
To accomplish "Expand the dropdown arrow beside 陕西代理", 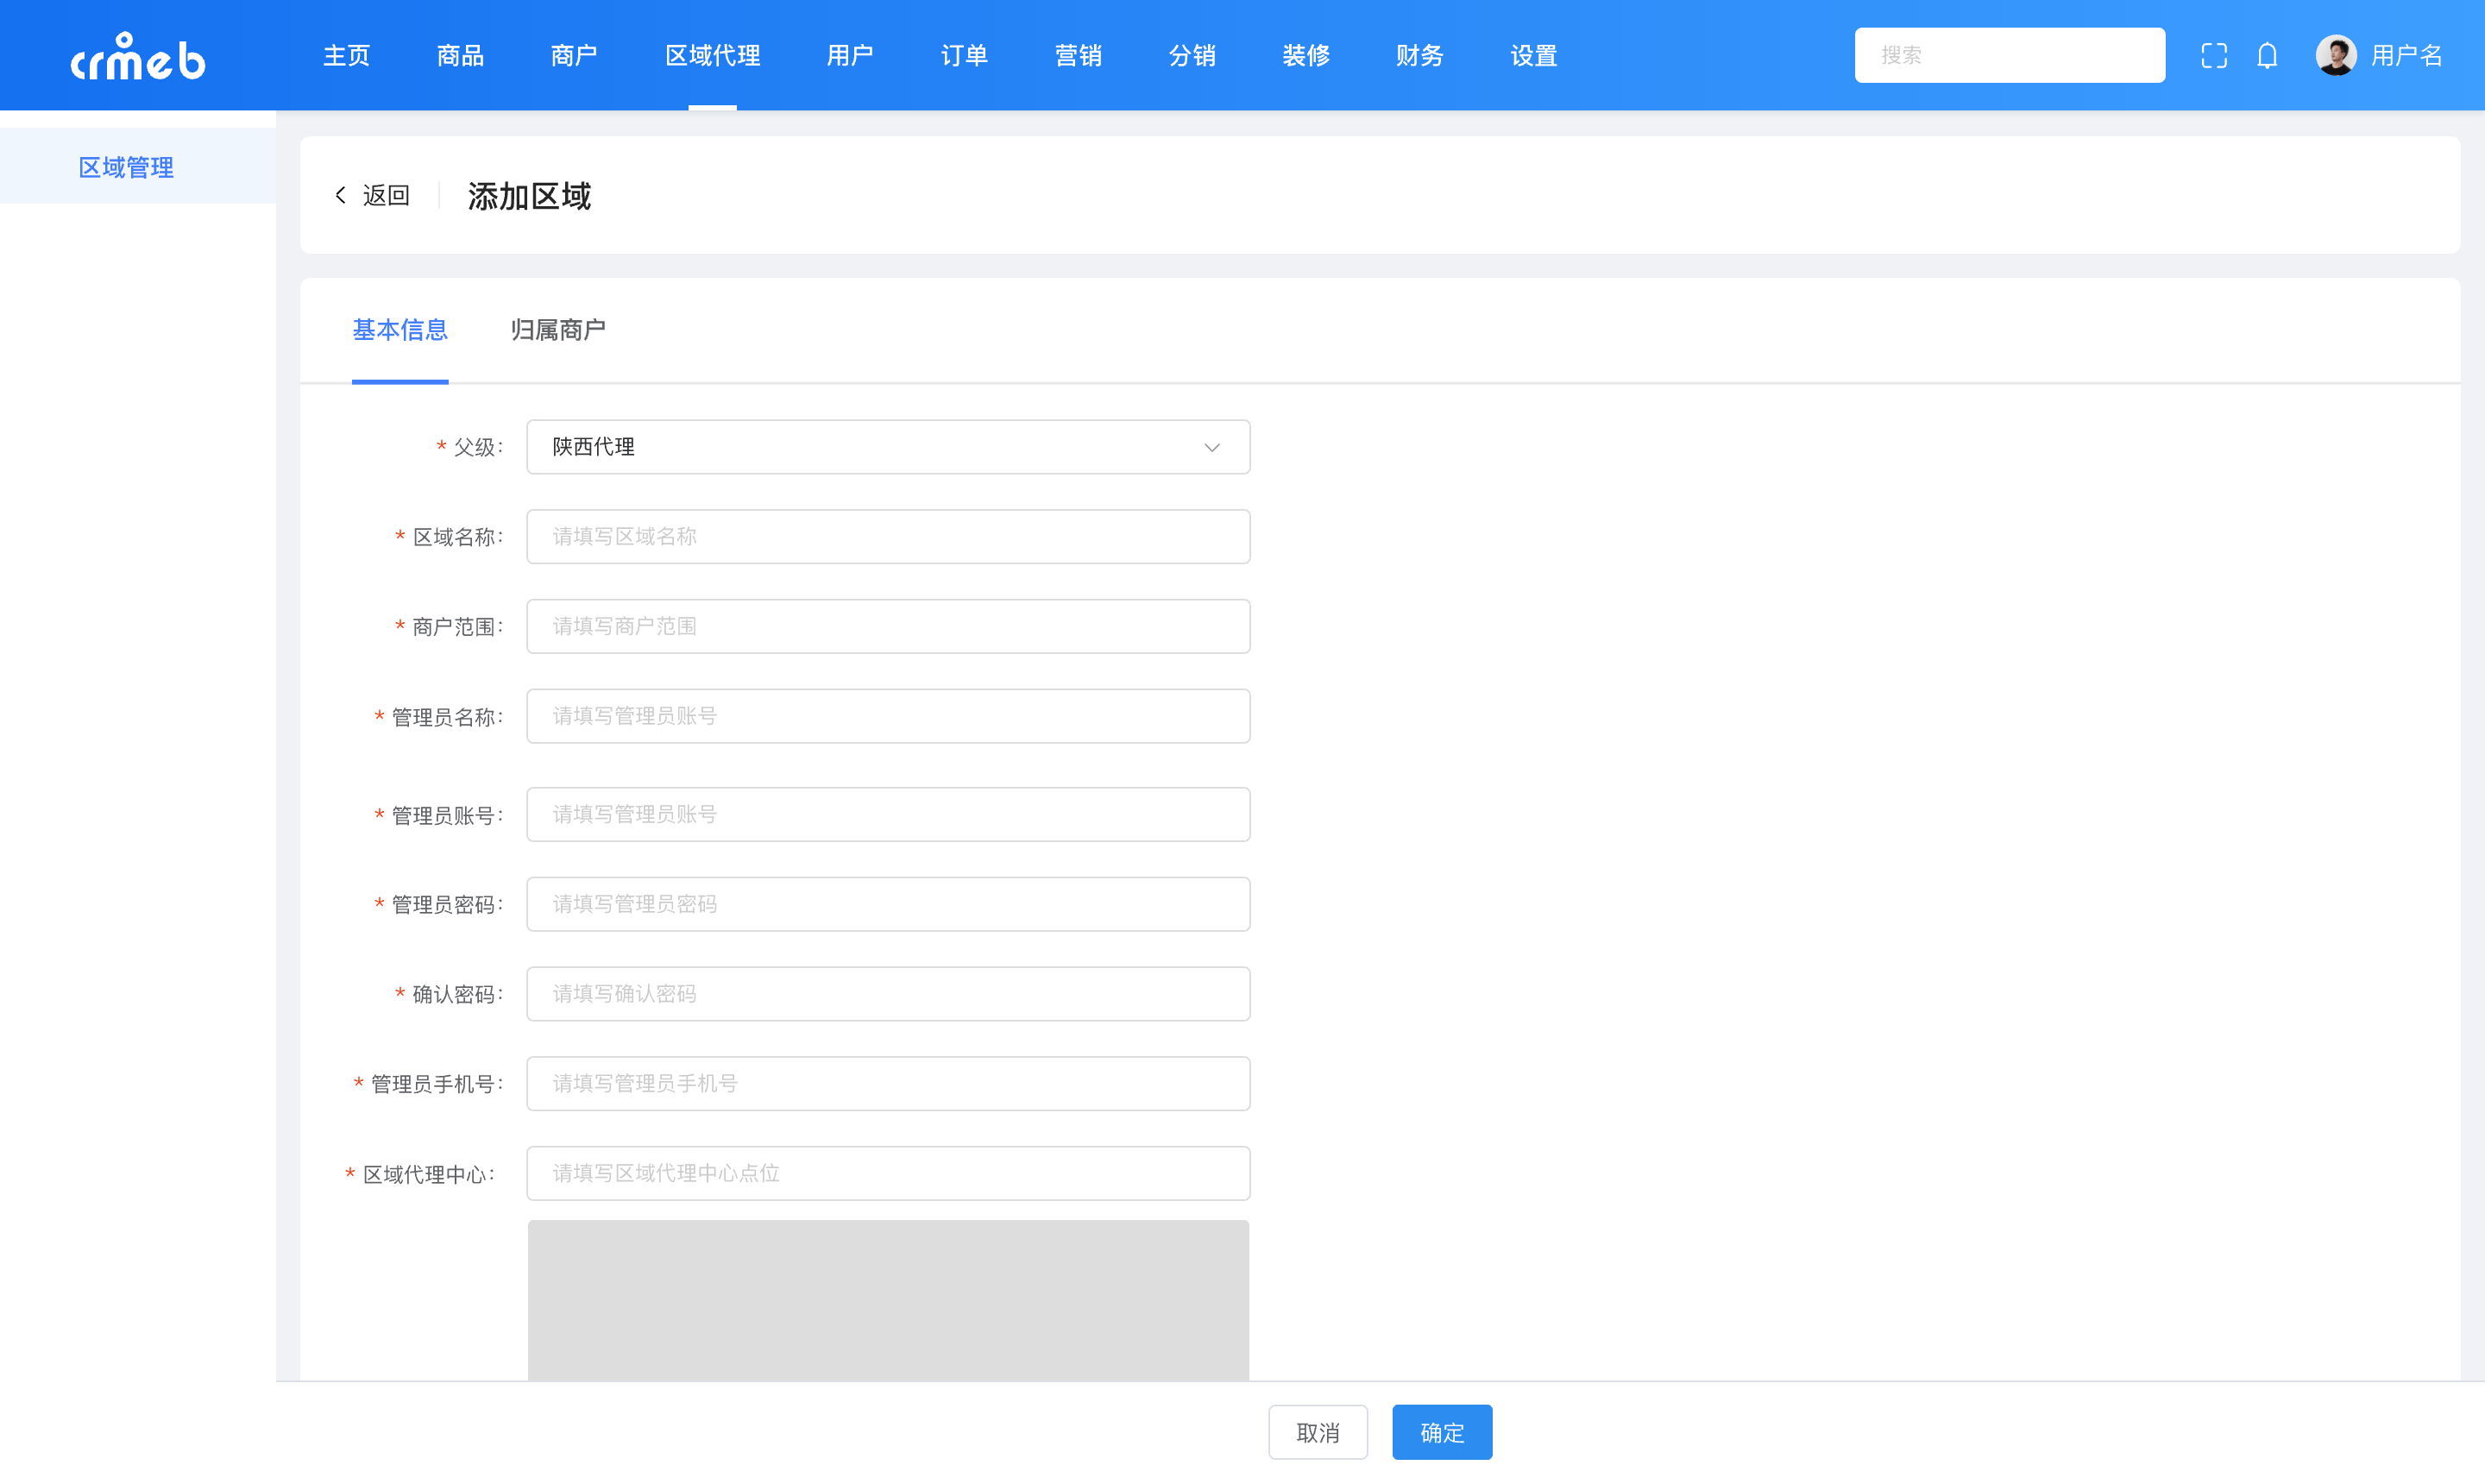I will (1212, 447).
